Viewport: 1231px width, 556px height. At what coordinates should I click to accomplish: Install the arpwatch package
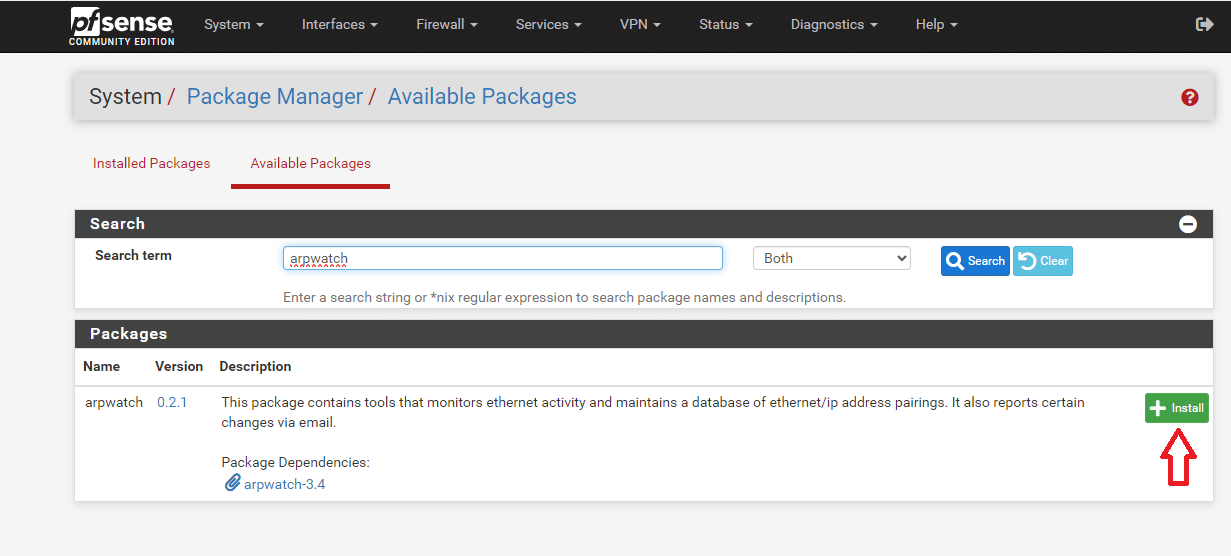coord(1177,408)
